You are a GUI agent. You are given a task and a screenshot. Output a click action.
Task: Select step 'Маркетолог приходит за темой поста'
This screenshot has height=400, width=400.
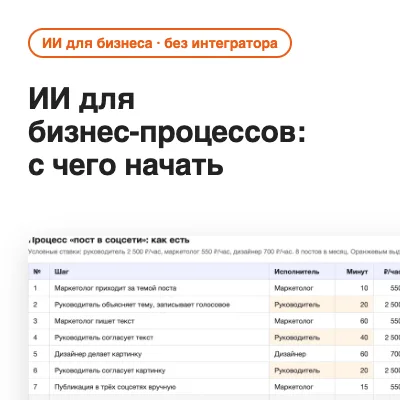tap(115, 288)
